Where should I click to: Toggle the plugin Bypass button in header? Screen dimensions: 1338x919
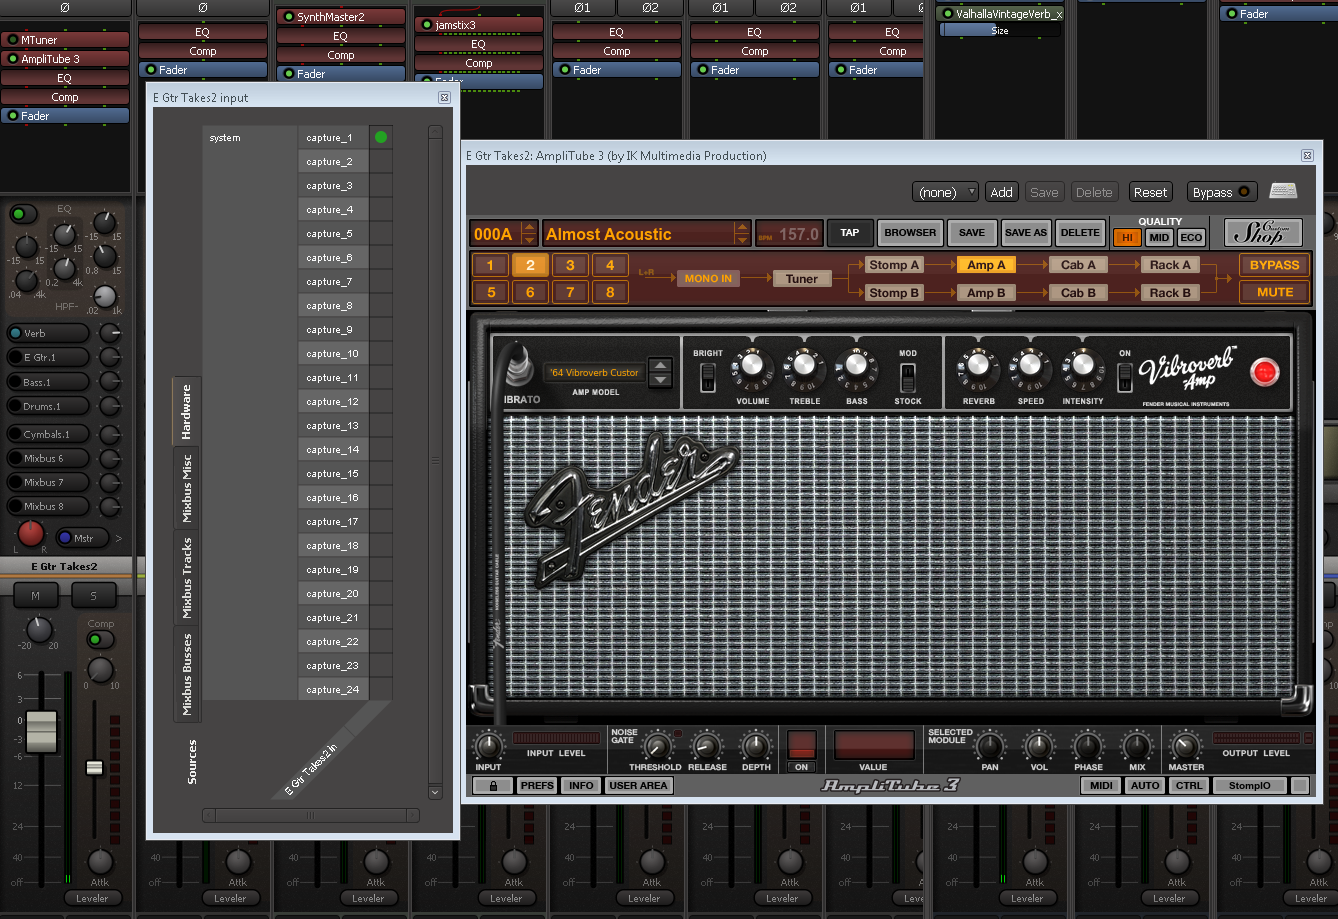(x=1222, y=192)
